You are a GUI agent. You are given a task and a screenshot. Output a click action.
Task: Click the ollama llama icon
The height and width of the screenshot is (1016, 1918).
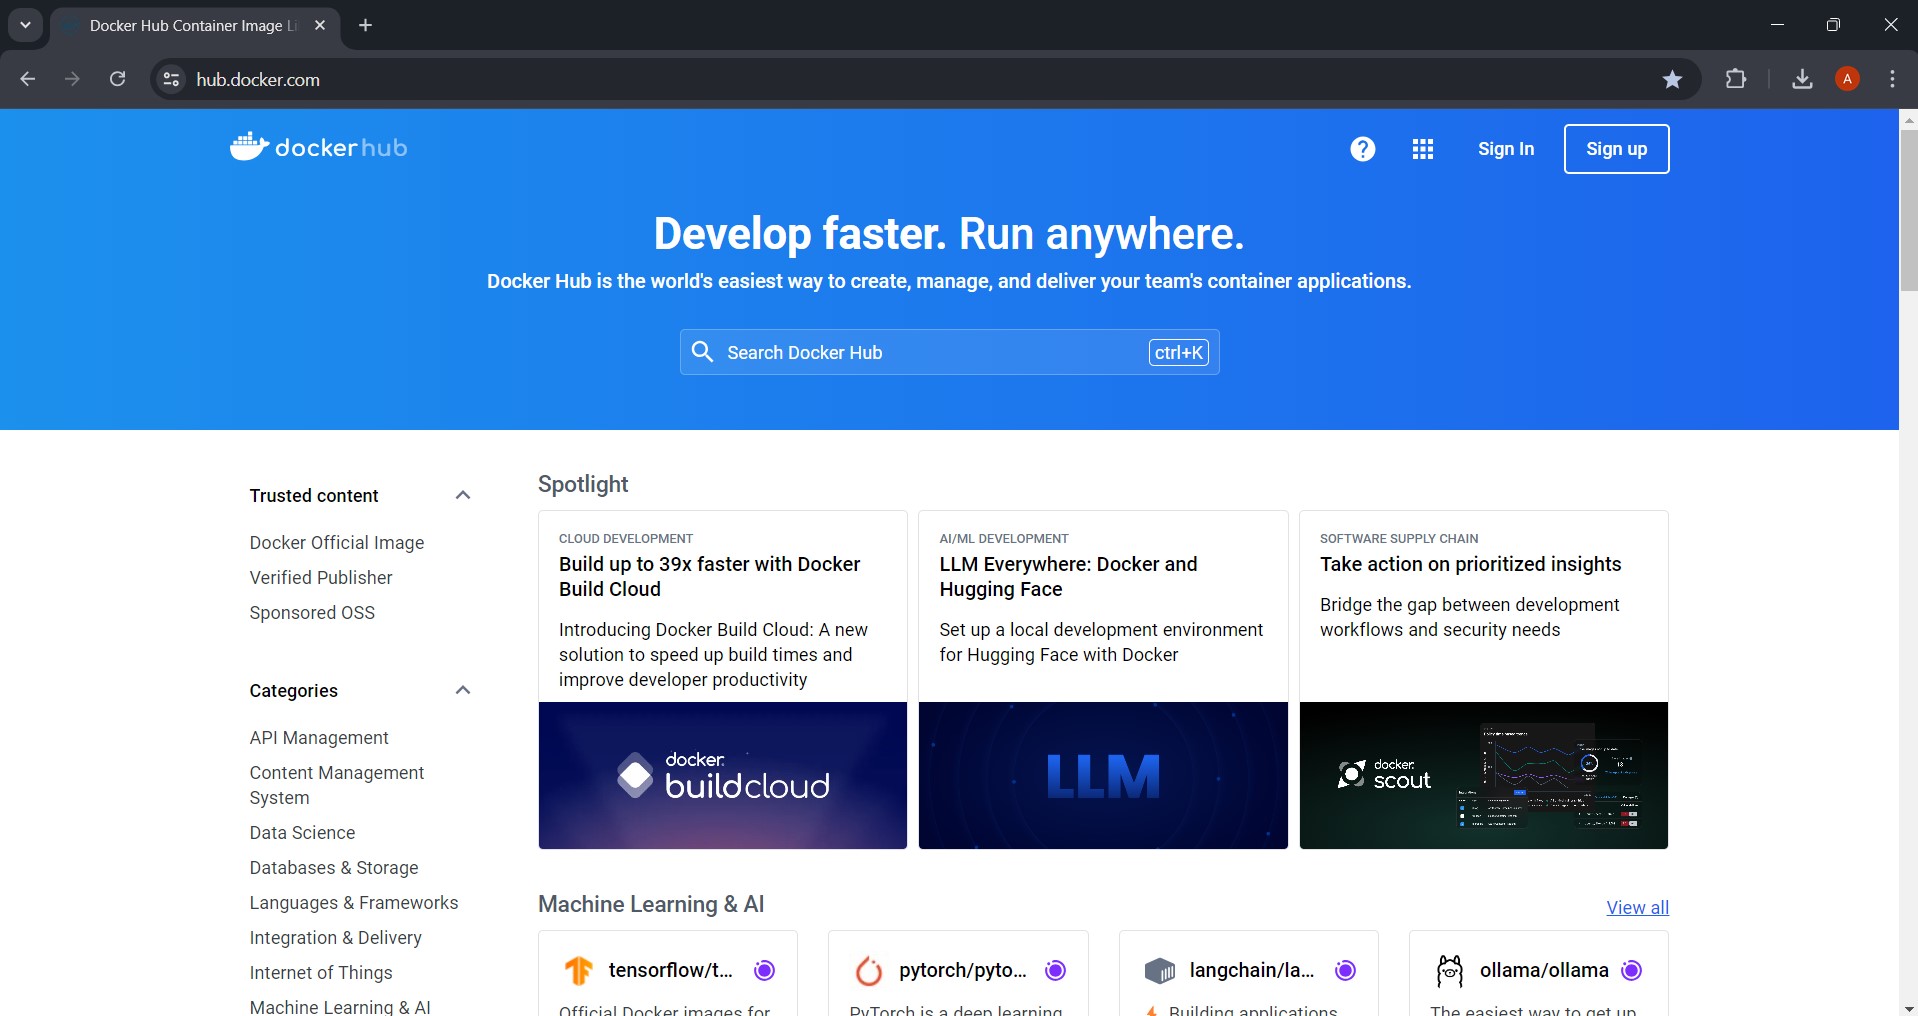[1449, 970]
